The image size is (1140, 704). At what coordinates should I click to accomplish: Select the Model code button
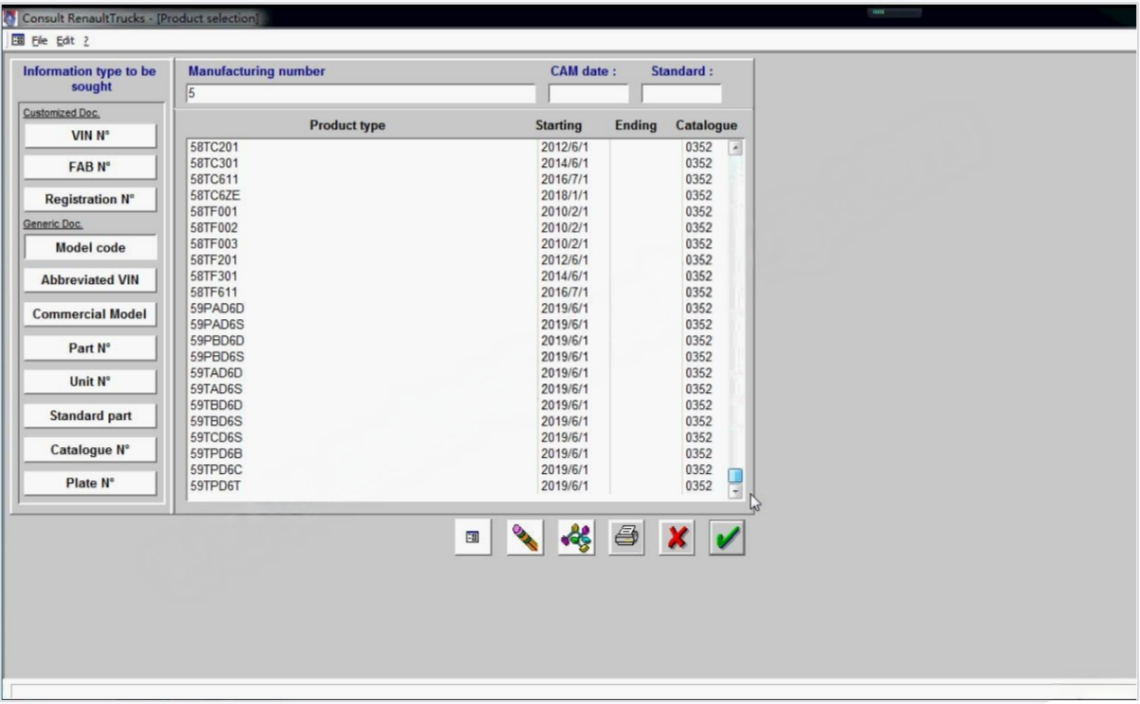(90, 247)
